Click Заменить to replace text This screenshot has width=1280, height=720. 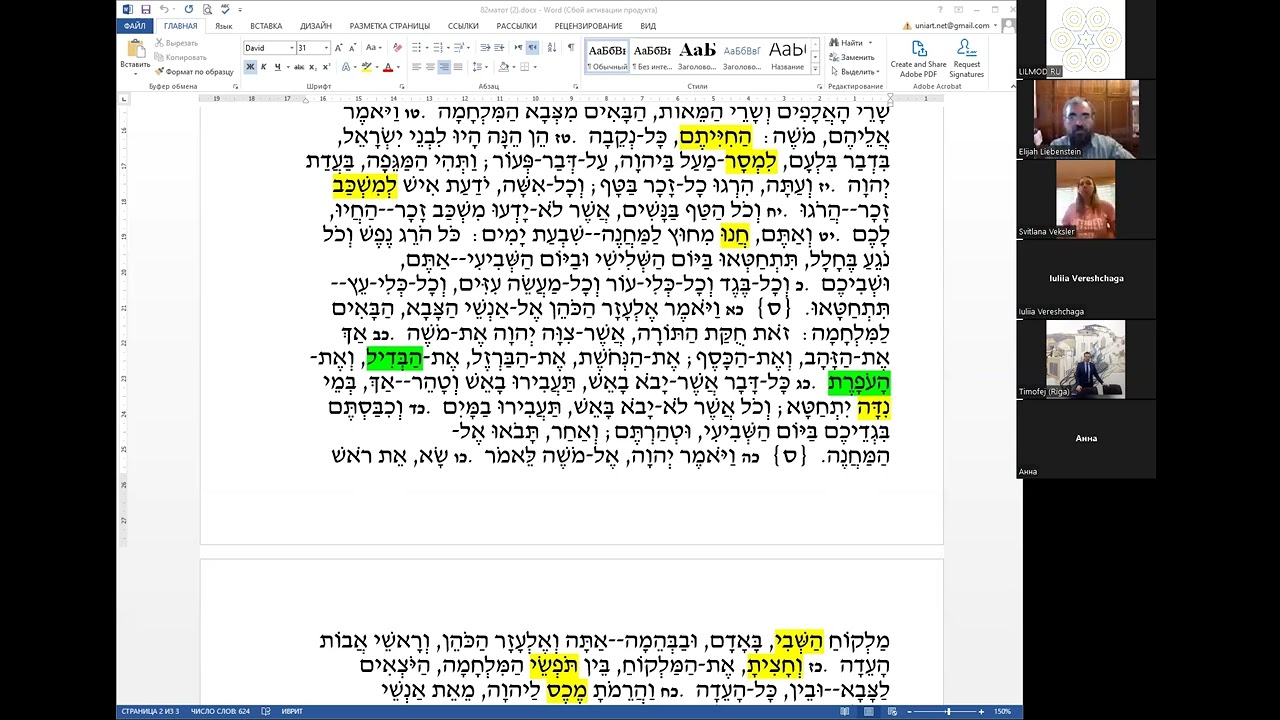pos(852,57)
